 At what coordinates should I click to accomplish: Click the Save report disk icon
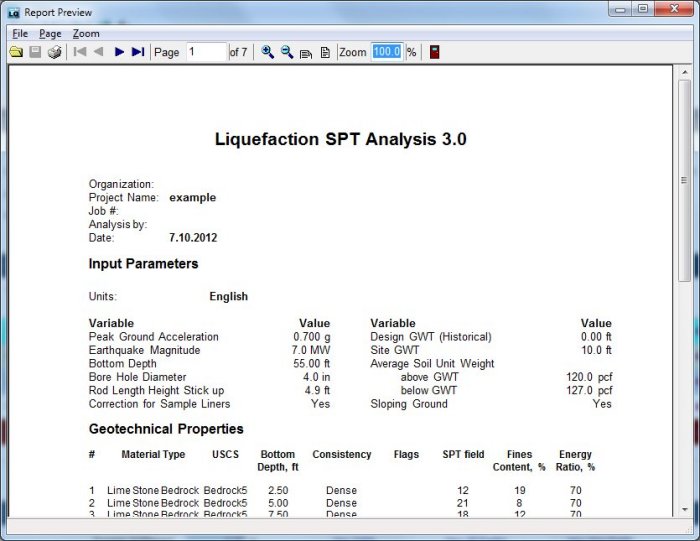35,52
